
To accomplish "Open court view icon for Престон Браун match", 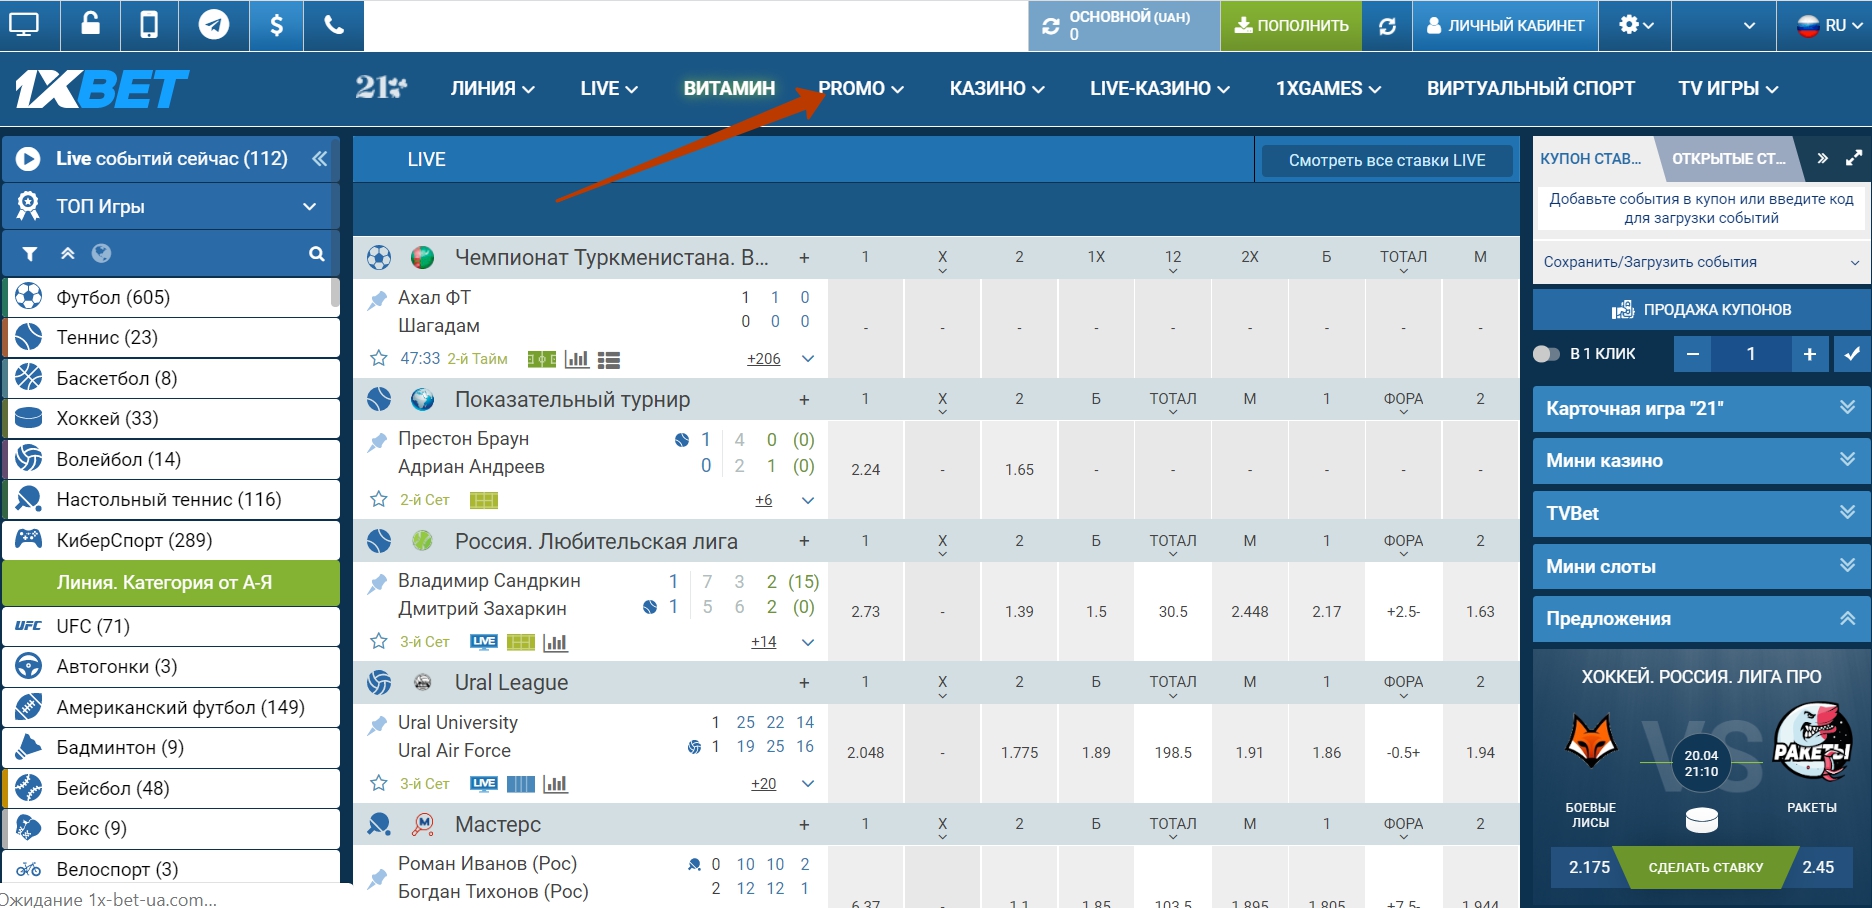I will [484, 500].
